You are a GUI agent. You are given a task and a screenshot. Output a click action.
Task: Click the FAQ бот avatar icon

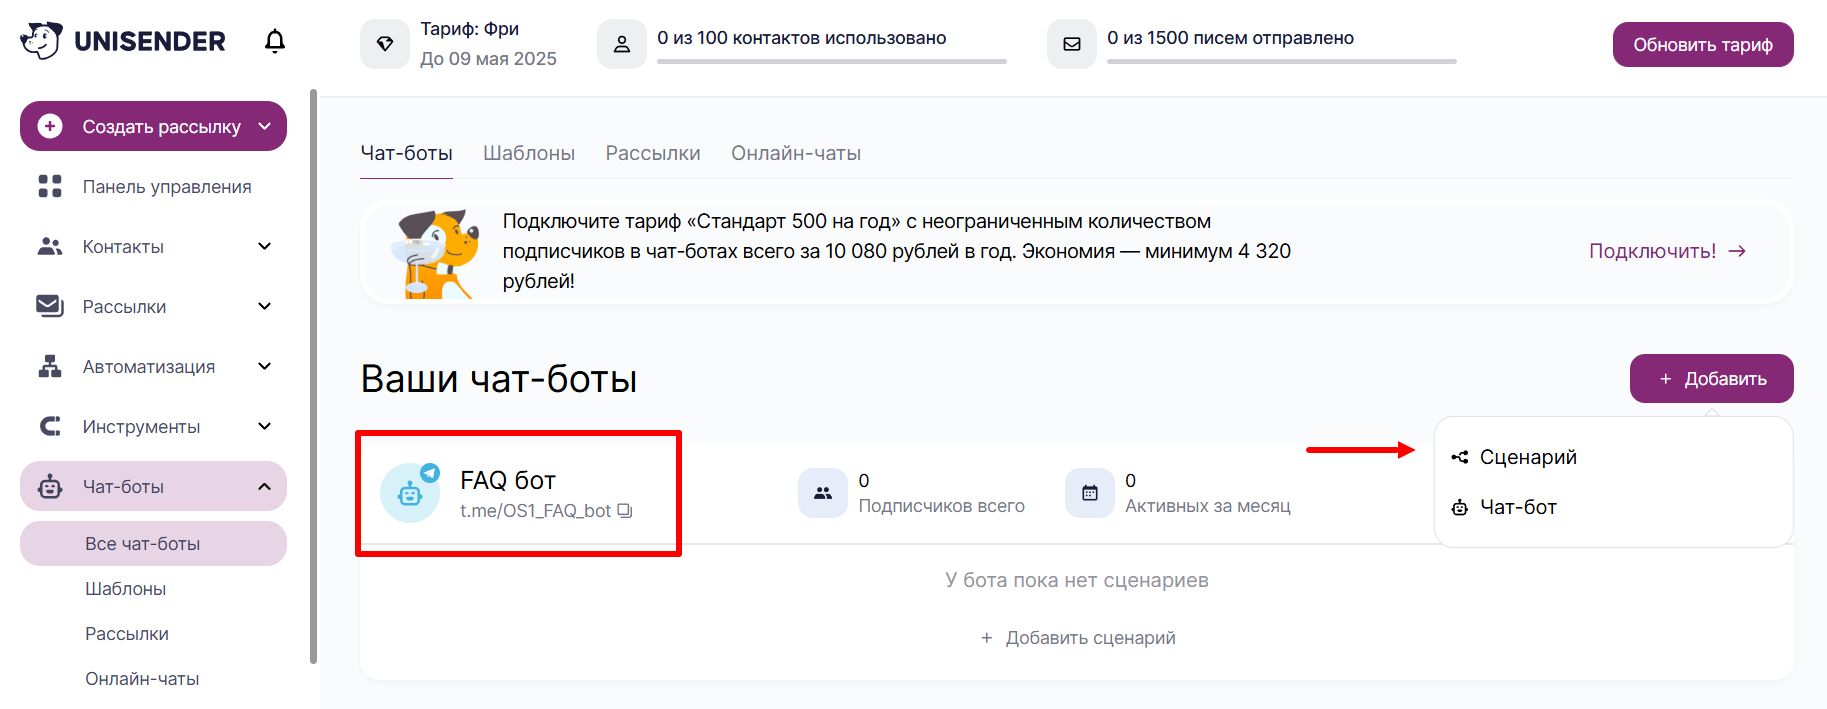(410, 492)
